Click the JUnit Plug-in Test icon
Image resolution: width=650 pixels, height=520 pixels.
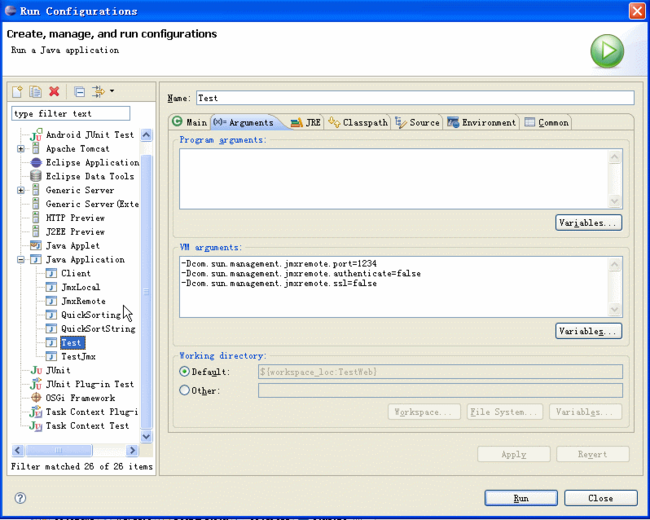click(36, 384)
